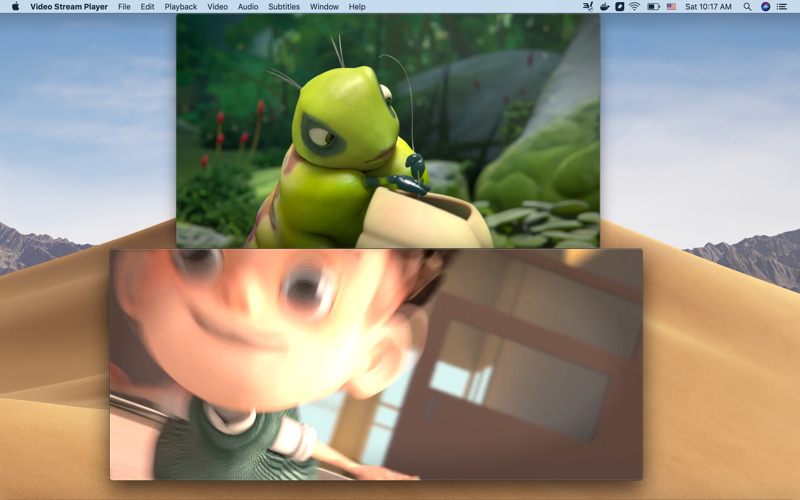Open the Playback menu
The width and height of the screenshot is (800, 500).
(181, 7)
